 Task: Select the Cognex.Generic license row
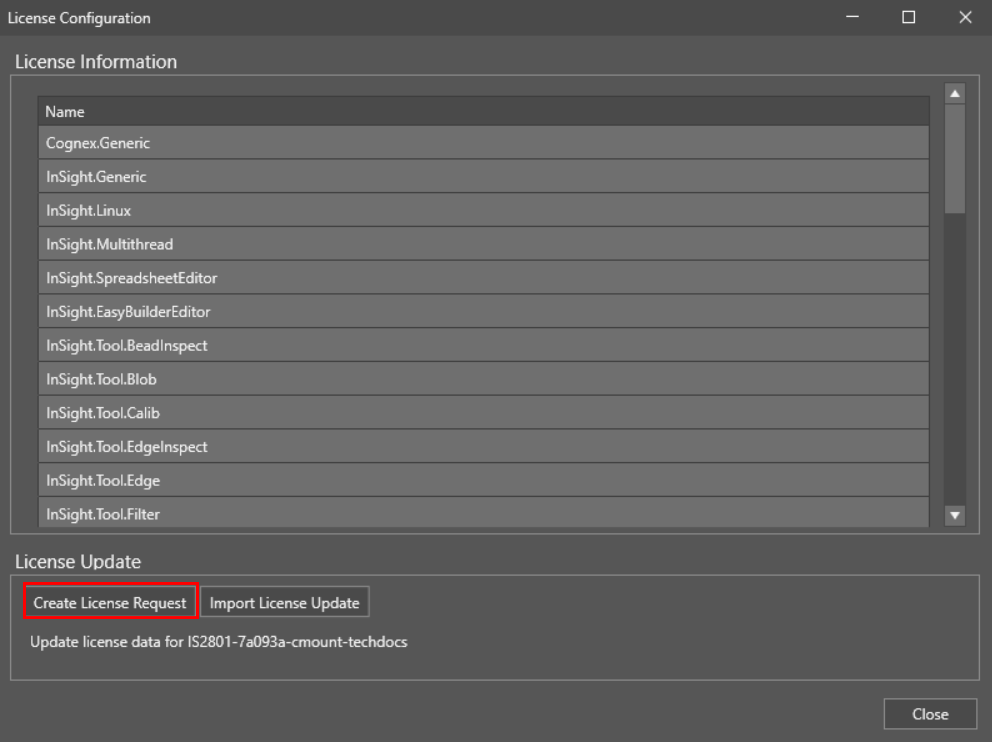tap(483, 143)
